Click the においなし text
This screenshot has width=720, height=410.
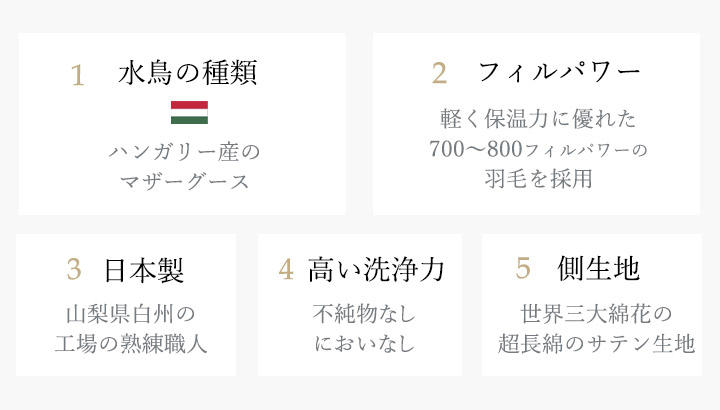(x=365, y=344)
